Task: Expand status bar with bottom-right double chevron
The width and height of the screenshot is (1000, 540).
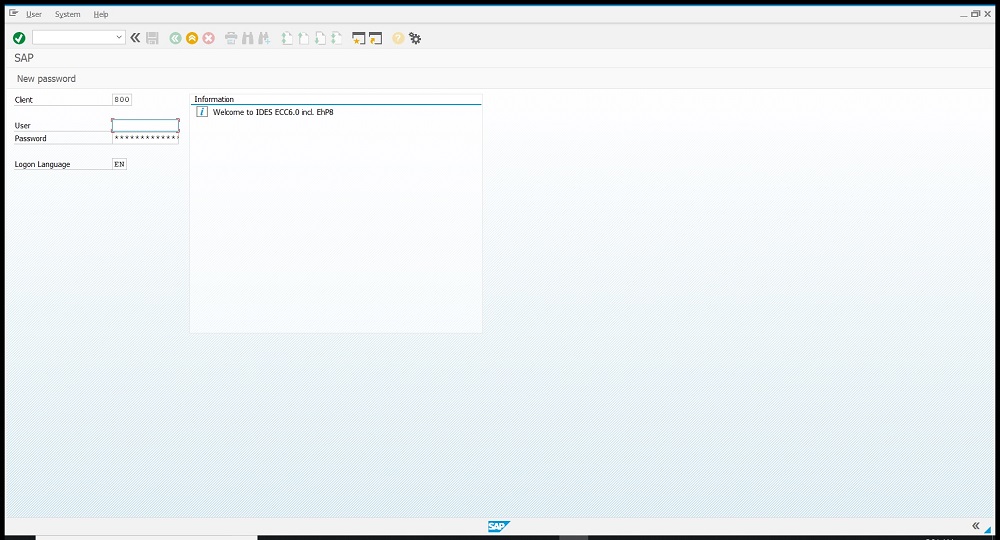Action: pos(976,526)
